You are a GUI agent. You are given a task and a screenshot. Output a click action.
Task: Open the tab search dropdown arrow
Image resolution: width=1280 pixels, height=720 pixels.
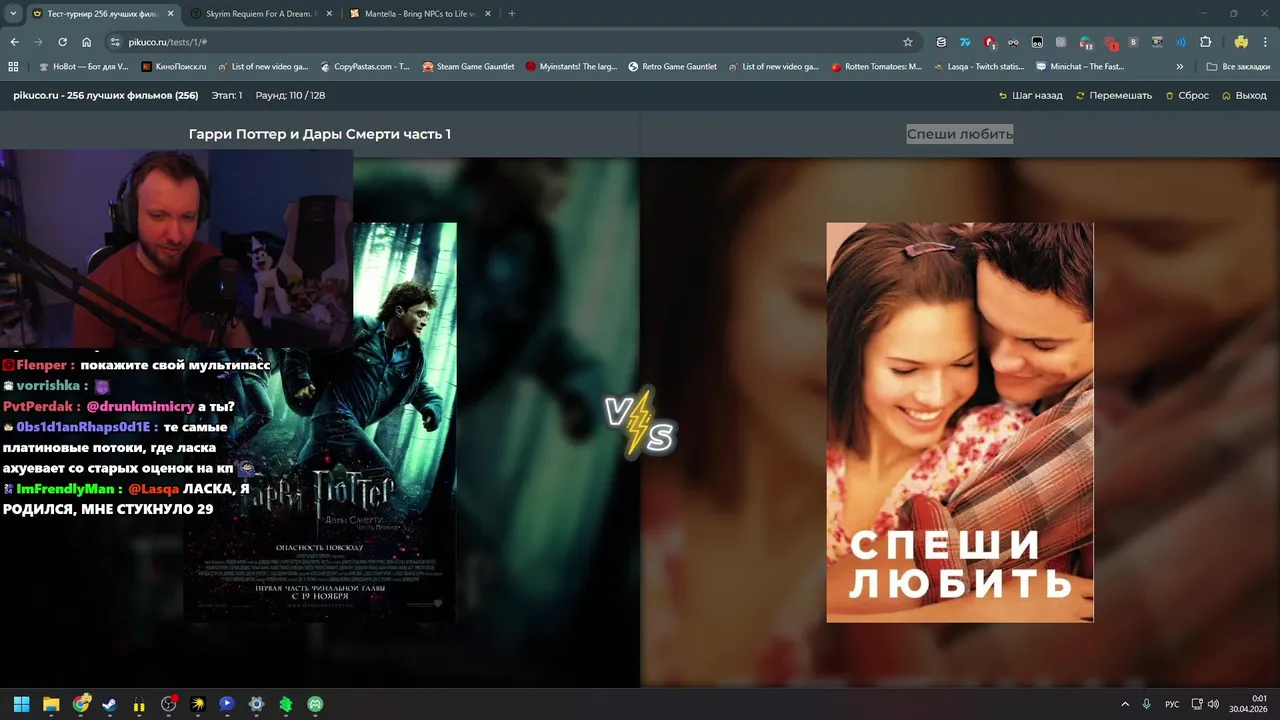12,14
